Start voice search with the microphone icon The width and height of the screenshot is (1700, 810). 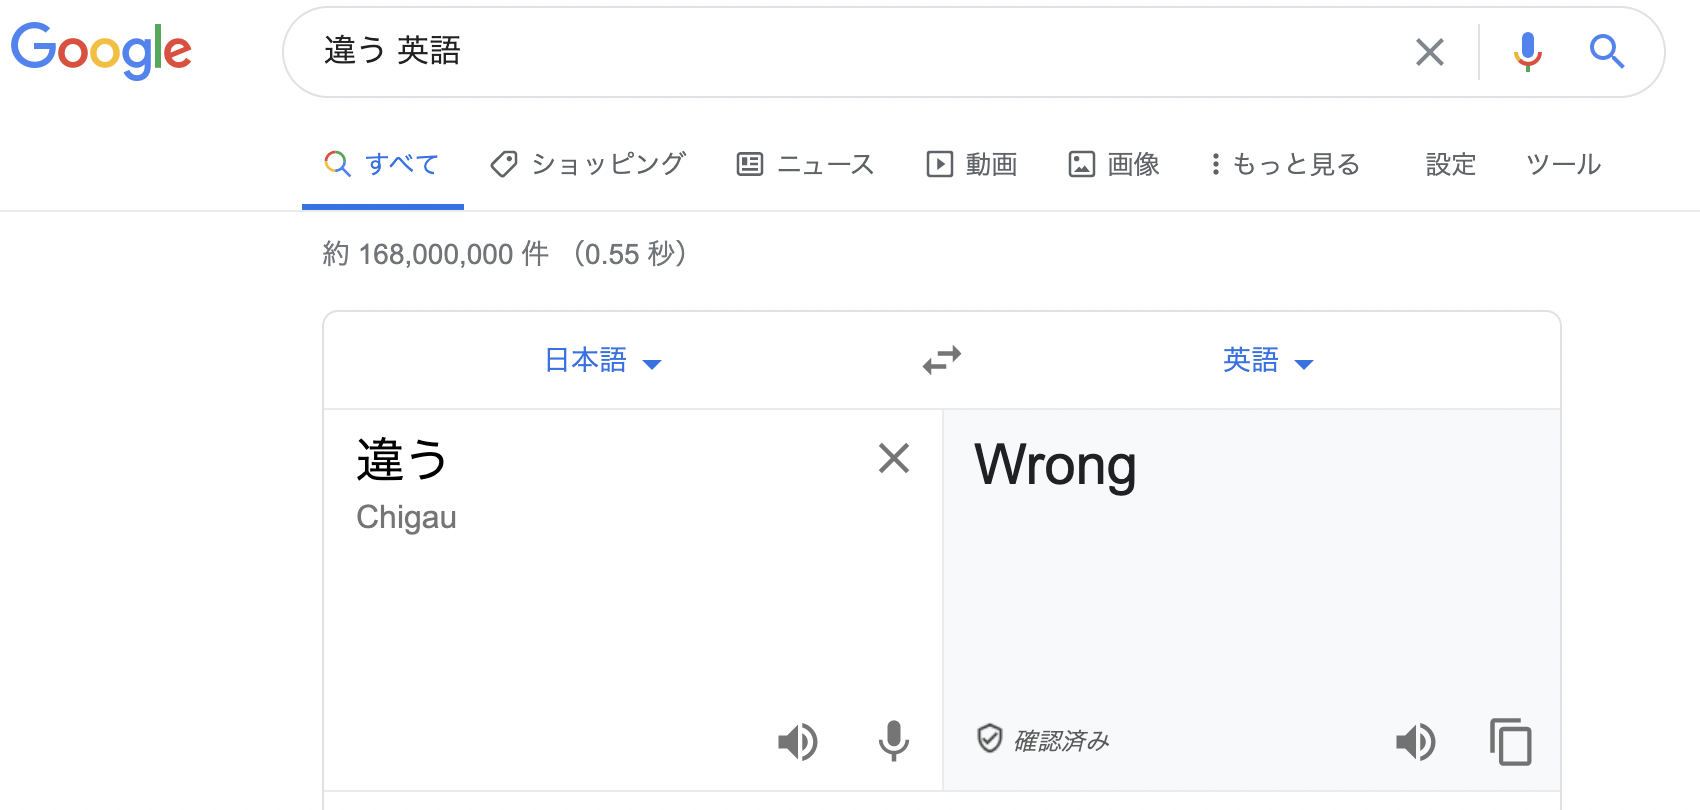(x=1527, y=52)
